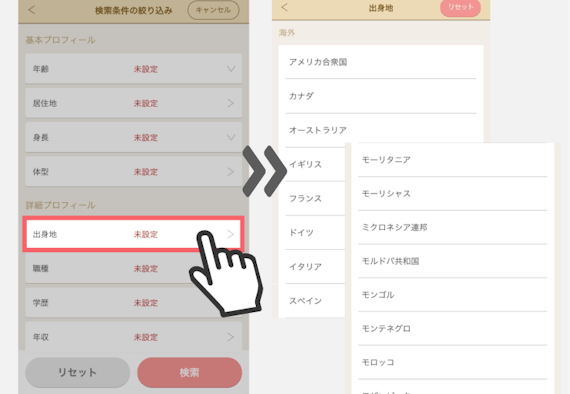
Task: Select カナダ from the list
Action: [381, 96]
